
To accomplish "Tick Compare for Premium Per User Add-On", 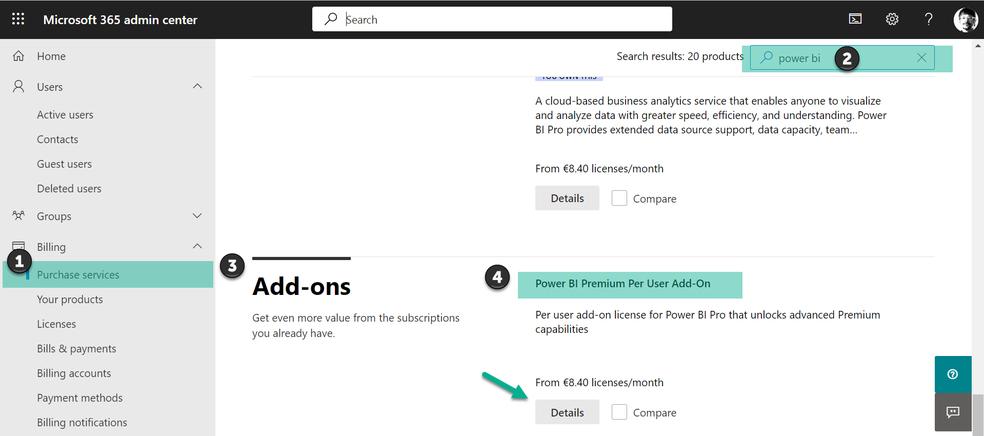I will coord(619,412).
